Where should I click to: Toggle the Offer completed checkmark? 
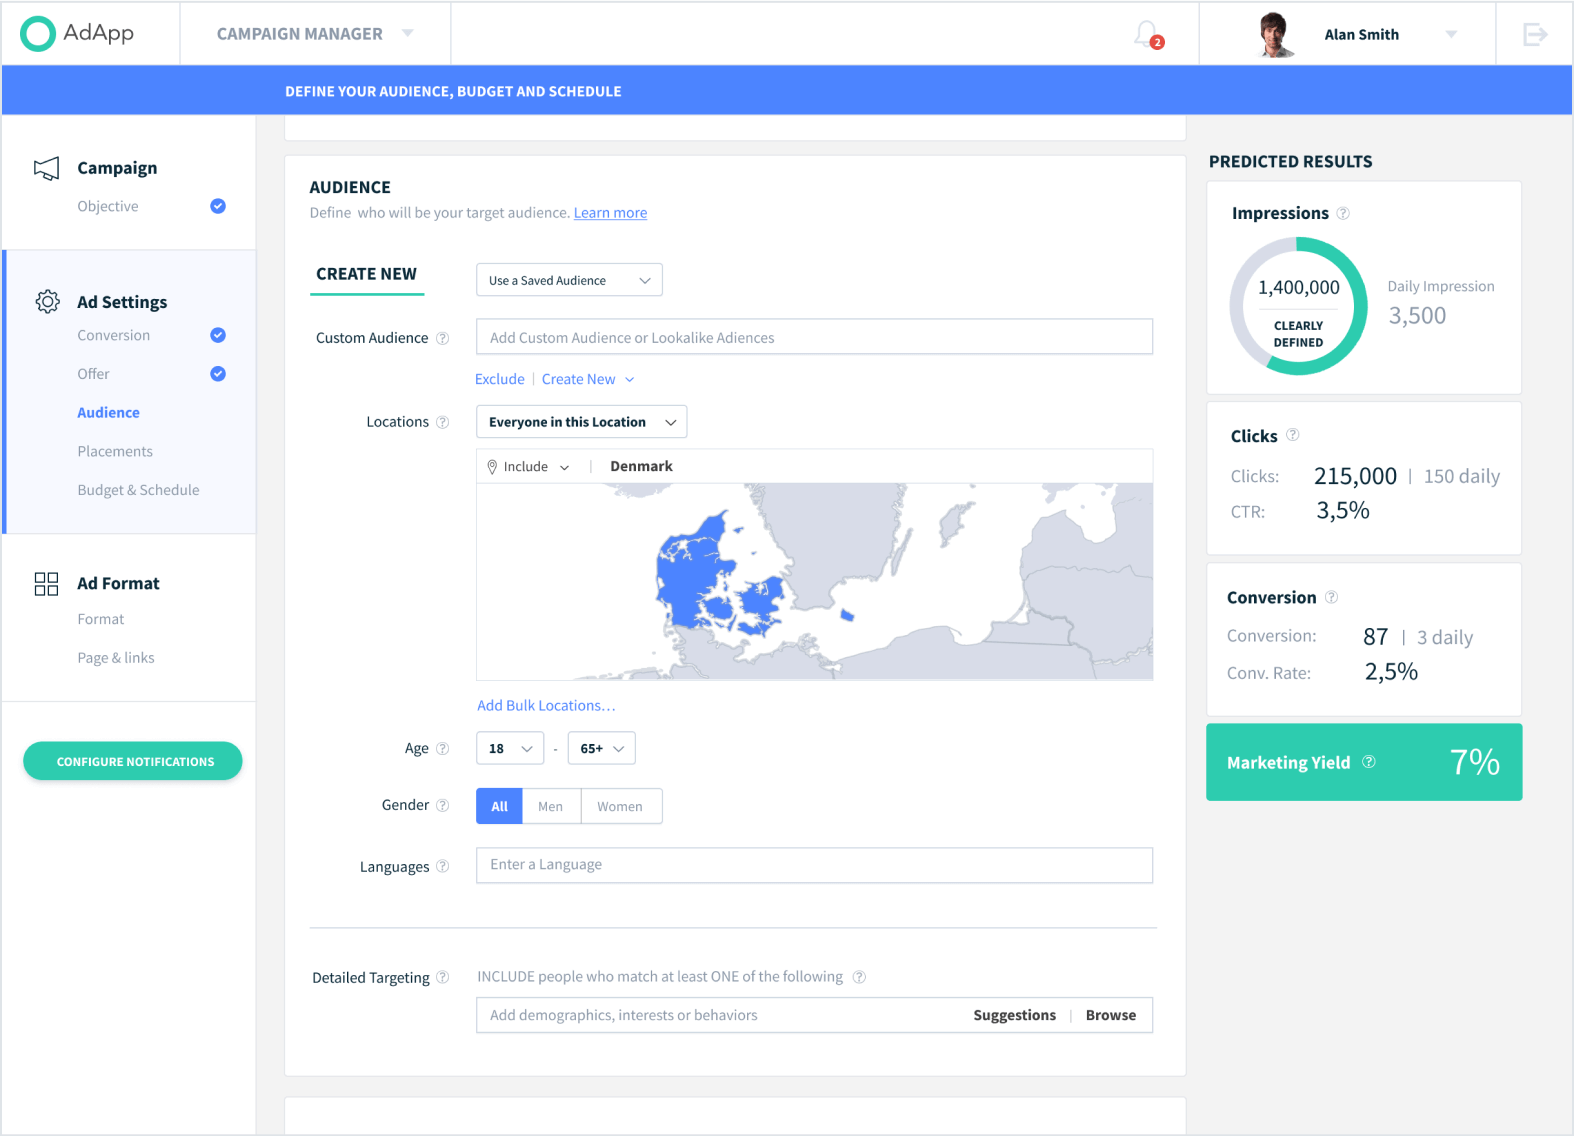(x=218, y=374)
